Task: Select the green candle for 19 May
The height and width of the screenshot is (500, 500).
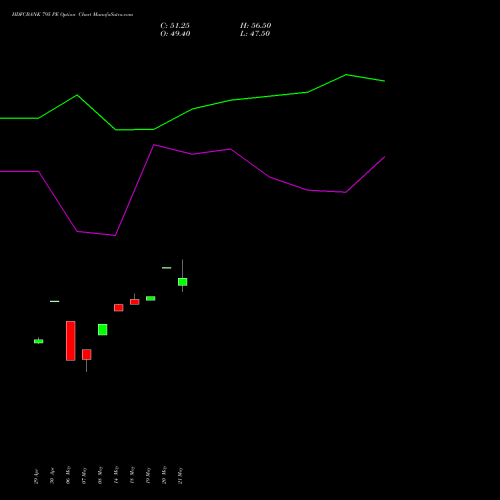Action: click(x=151, y=298)
